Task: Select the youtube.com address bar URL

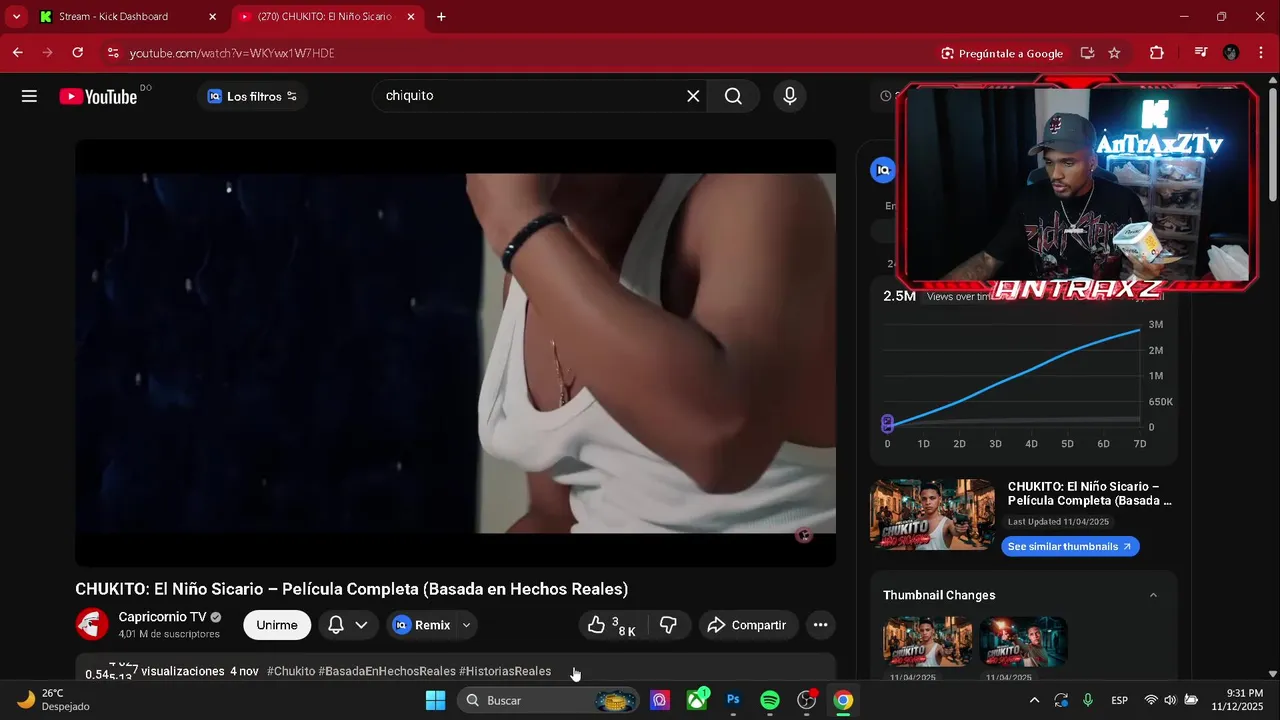Action: pos(232,53)
